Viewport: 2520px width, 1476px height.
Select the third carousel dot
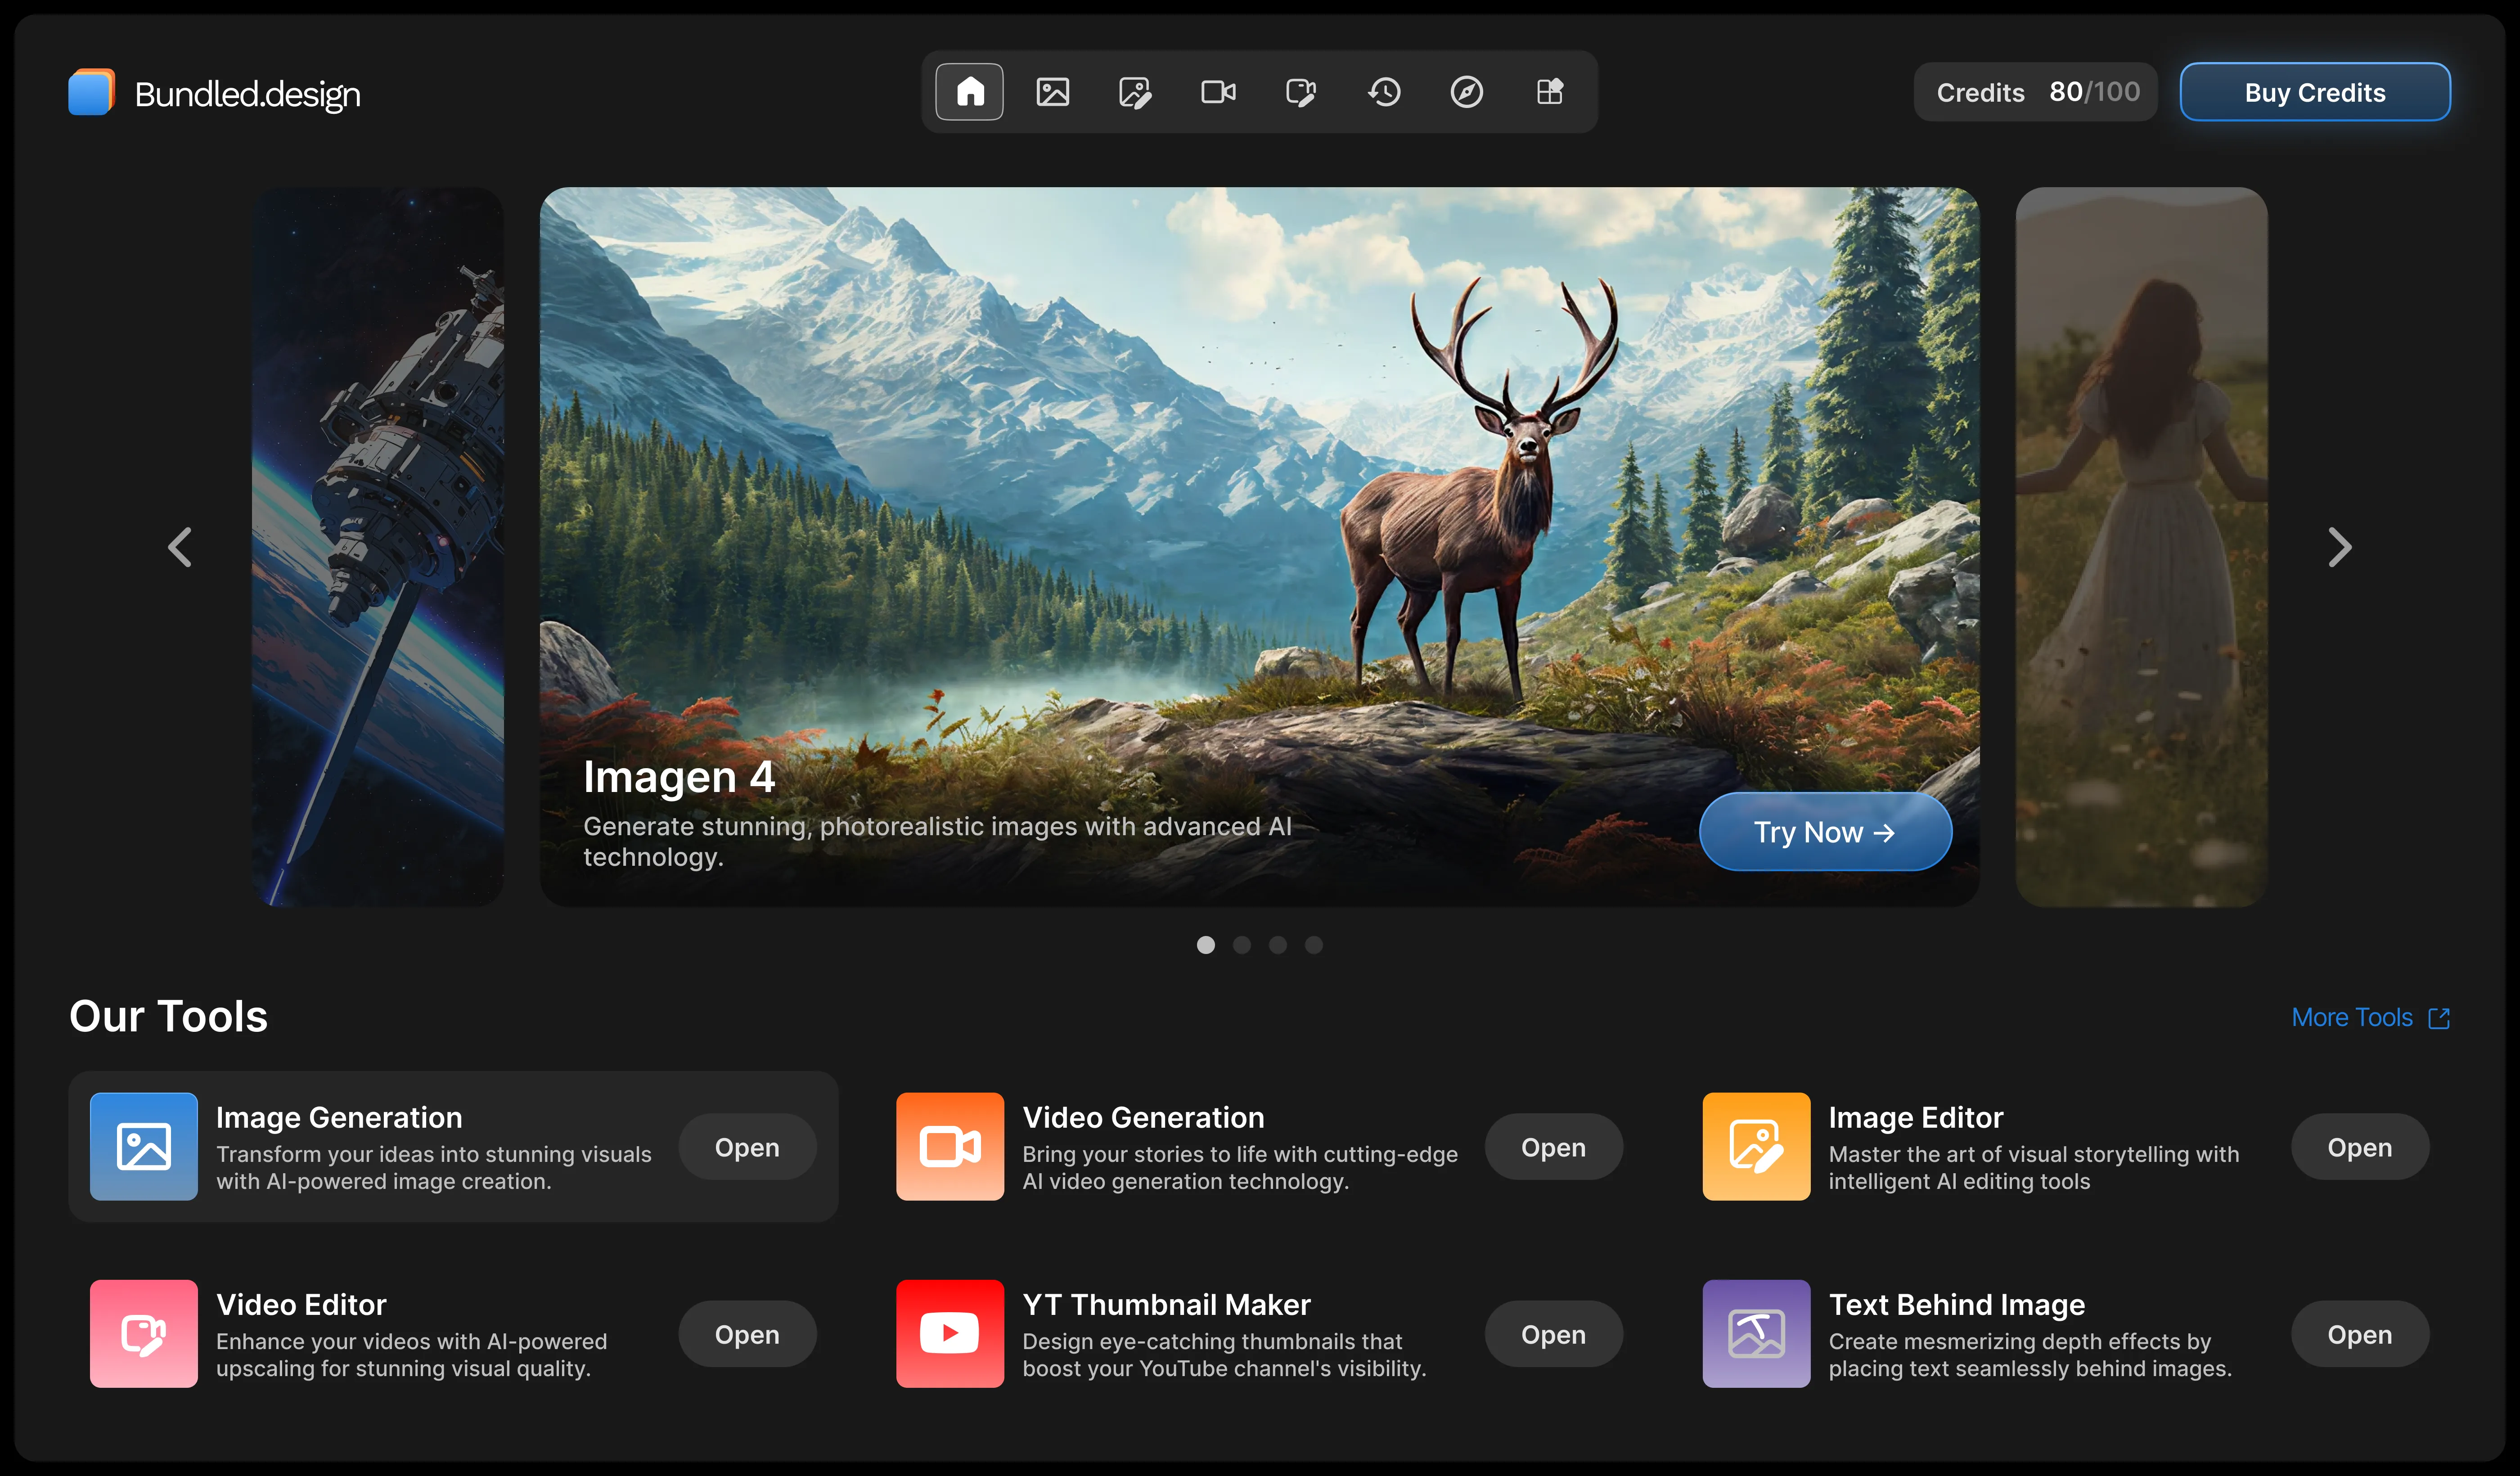click(1278, 945)
